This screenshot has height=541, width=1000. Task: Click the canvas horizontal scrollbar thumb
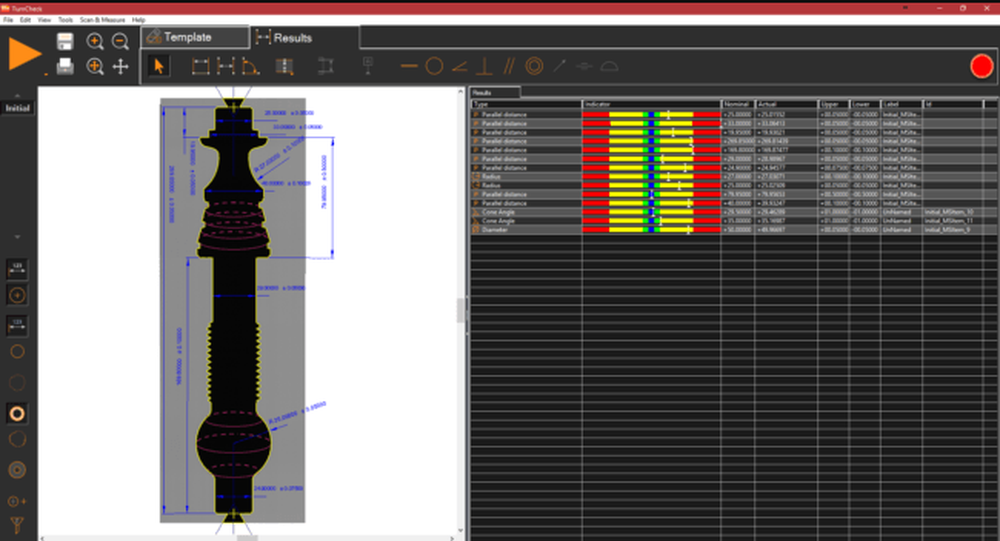pyautogui.click(x=247, y=538)
